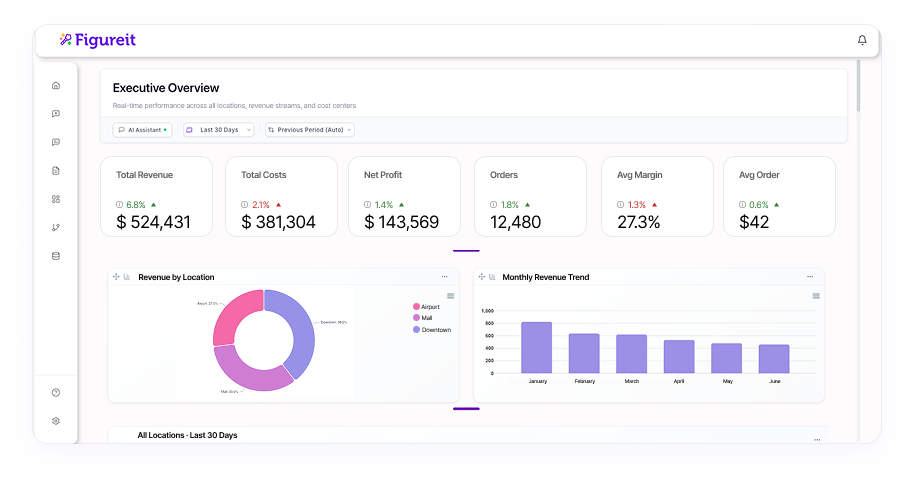Image resolution: width=914 pixels, height=484 pixels.
Task: Select the Net Profit card
Action: point(405,197)
